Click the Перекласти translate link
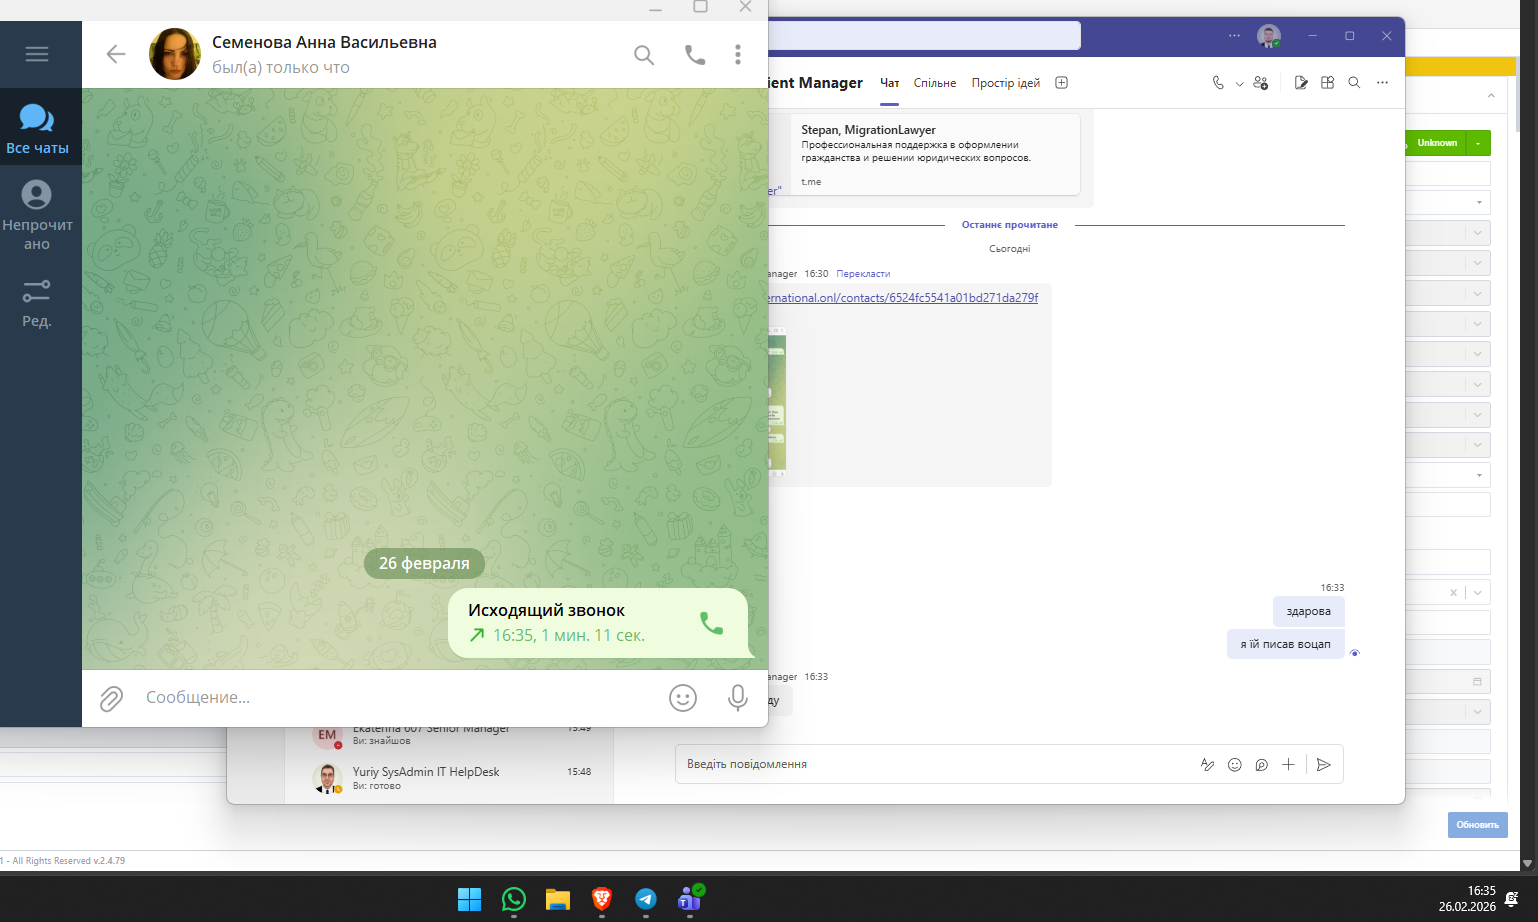The width and height of the screenshot is (1538, 922). click(863, 273)
